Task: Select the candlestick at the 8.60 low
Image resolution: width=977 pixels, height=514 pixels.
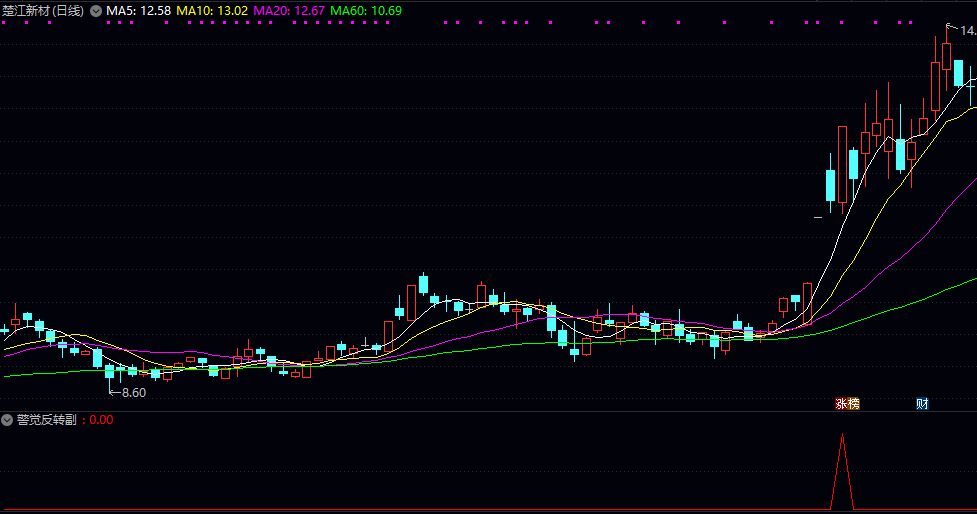Action: pos(110,373)
